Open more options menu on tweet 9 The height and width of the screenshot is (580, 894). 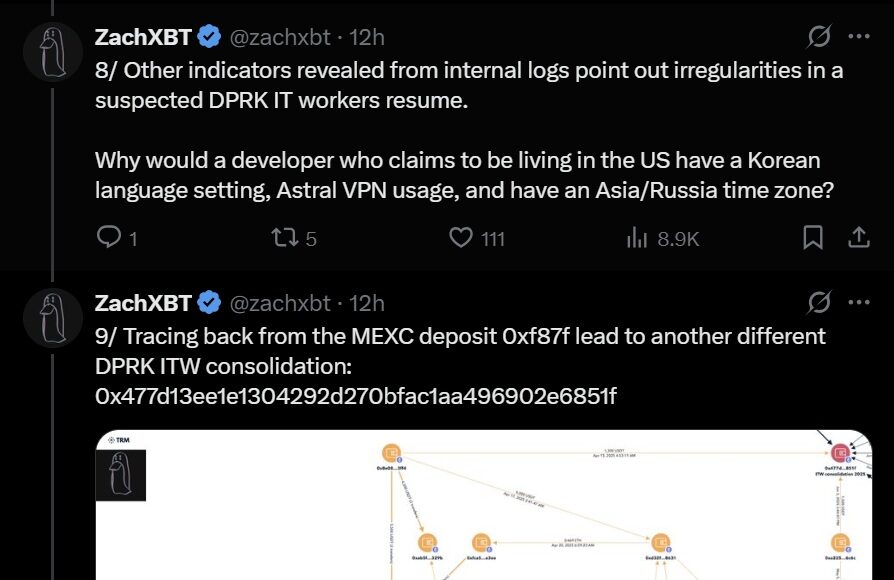(x=859, y=302)
